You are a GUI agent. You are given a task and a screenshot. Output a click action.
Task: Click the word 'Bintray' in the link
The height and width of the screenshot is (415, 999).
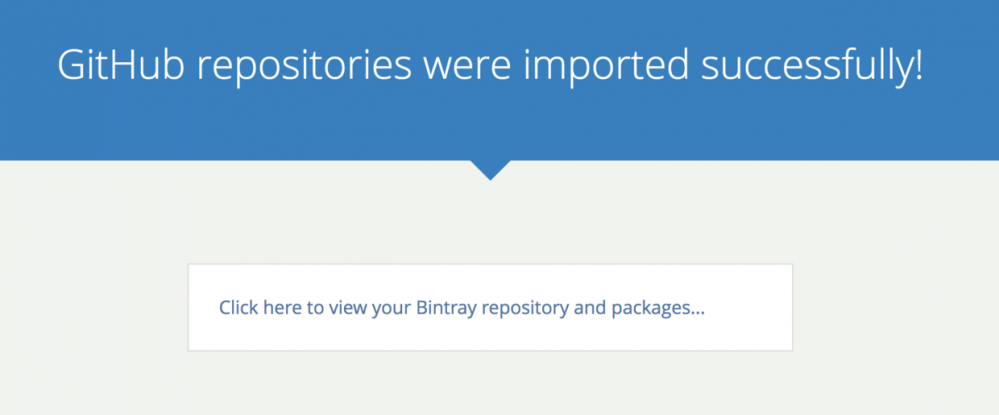click(445, 308)
